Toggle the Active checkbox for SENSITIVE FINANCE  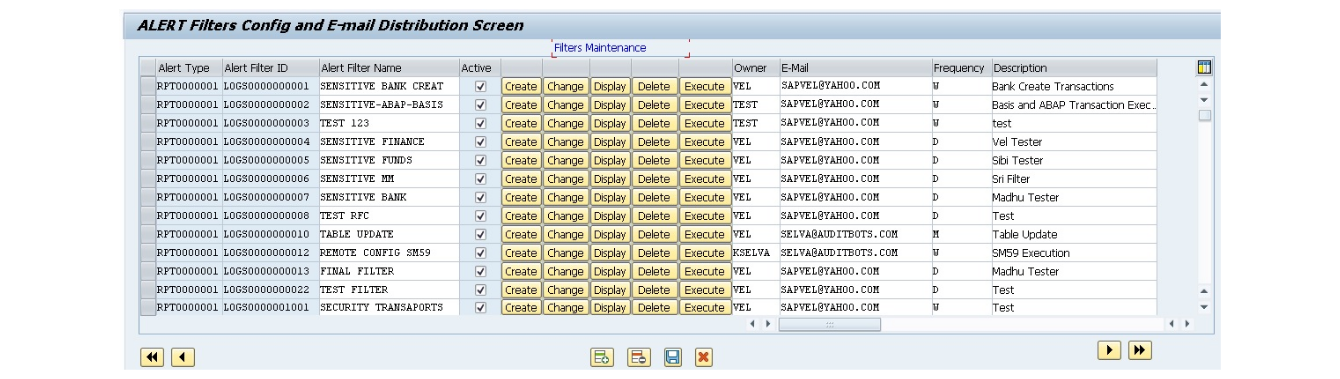tap(480, 142)
